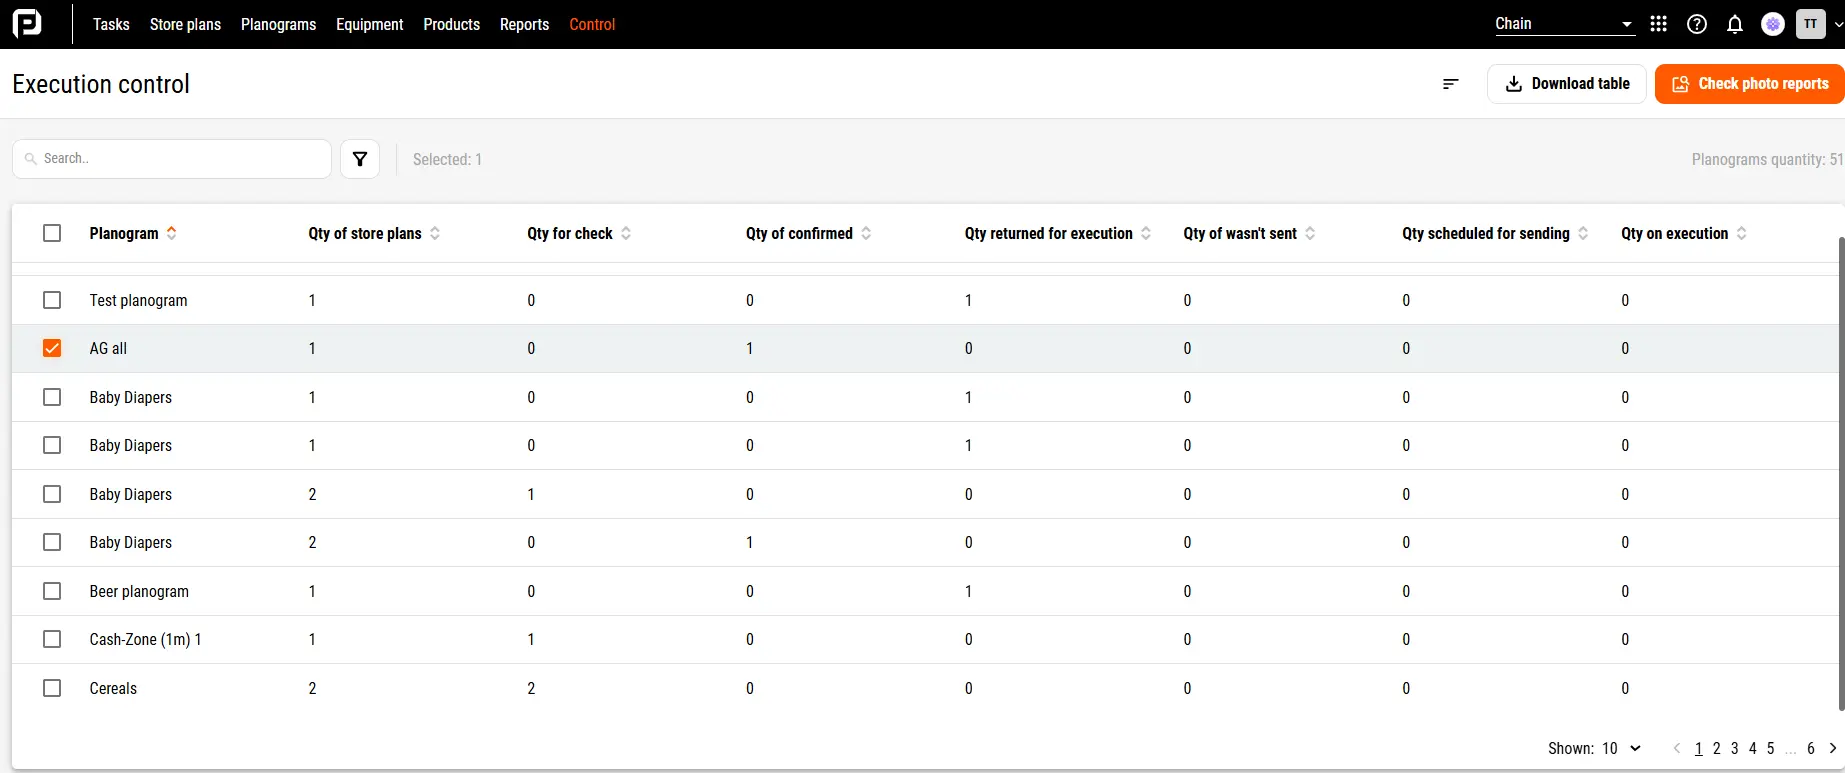Screen dimensions: 1845x773
Task: Go to next page arrow
Action: 1832,748
